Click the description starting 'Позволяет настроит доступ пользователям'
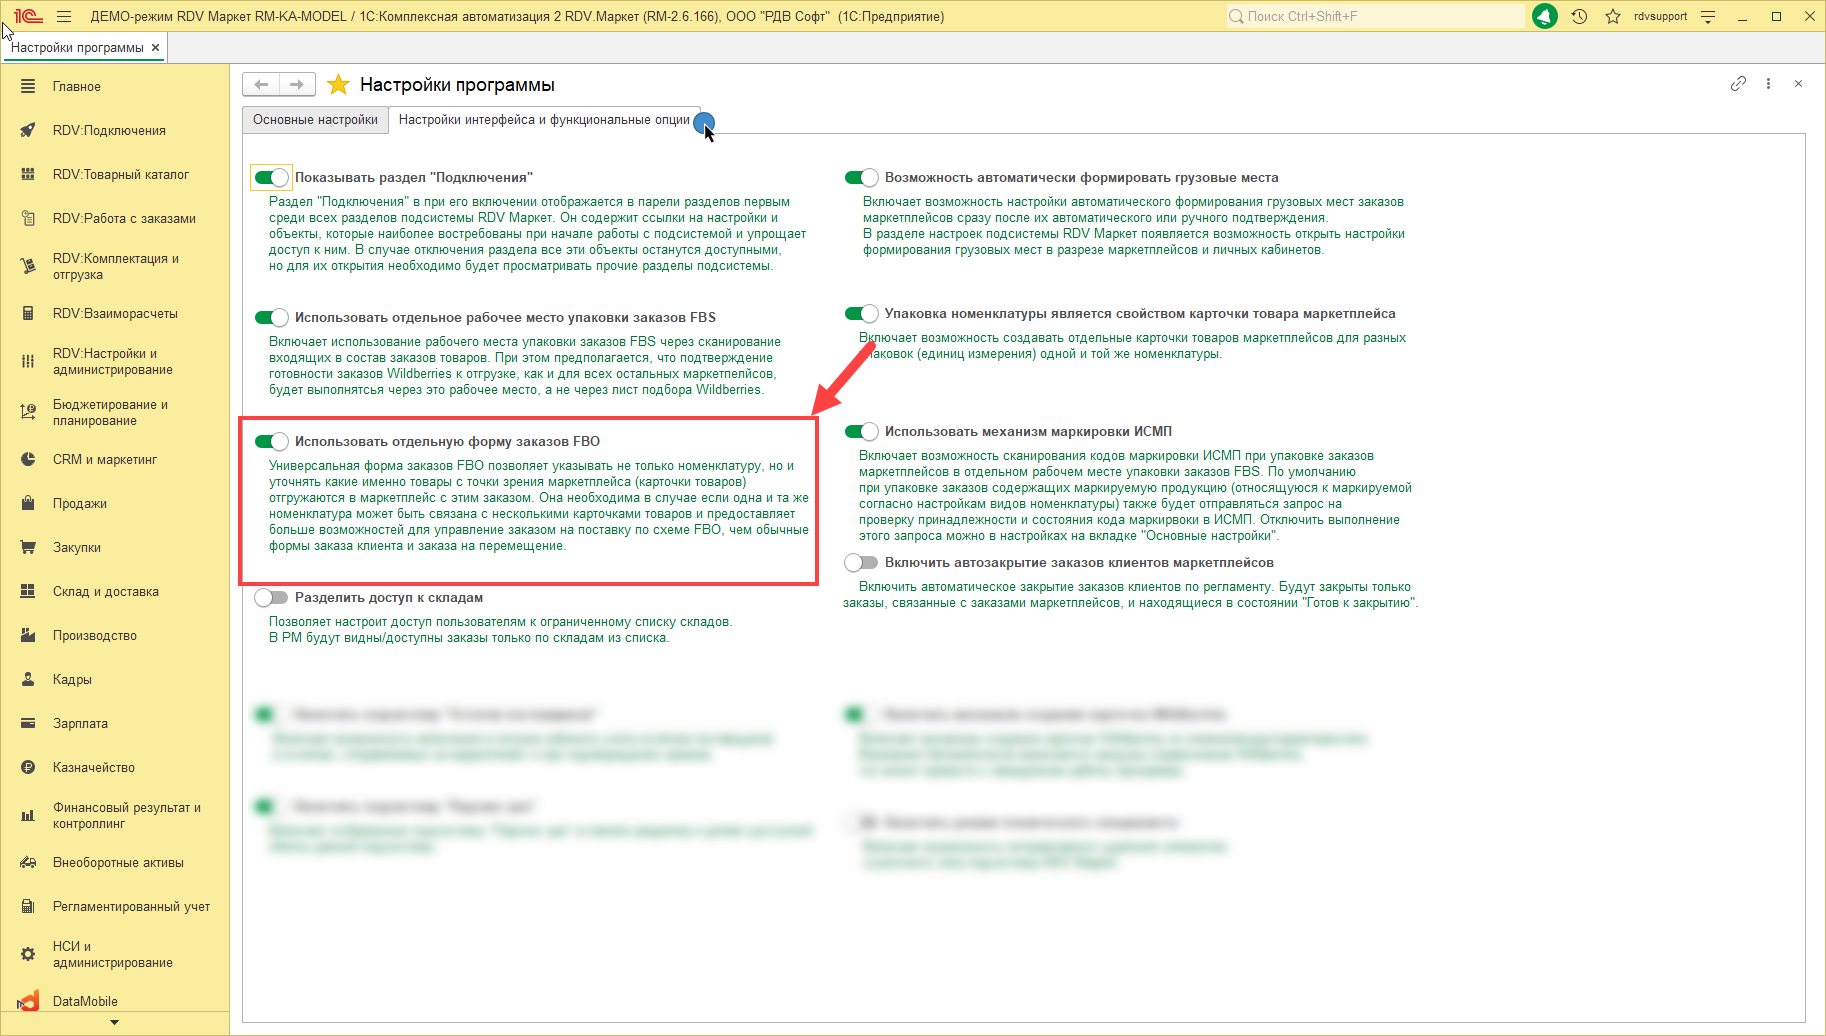 [500, 630]
